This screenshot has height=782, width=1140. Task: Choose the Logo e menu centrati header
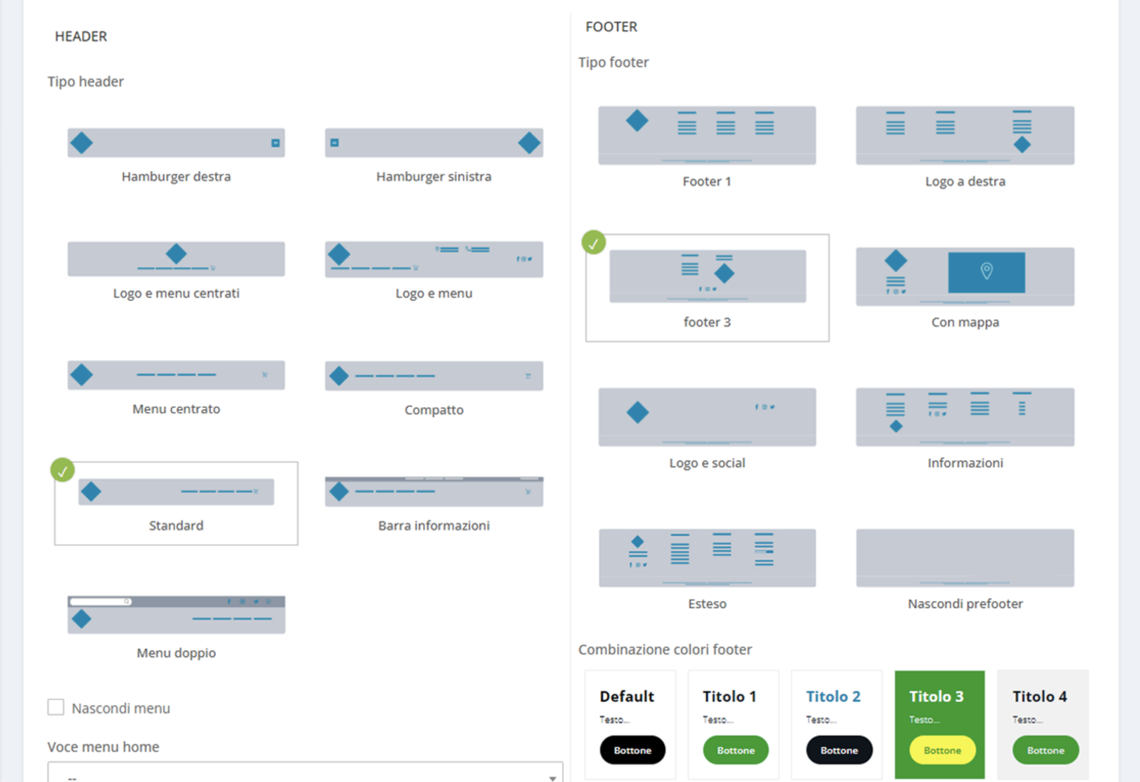(x=176, y=258)
